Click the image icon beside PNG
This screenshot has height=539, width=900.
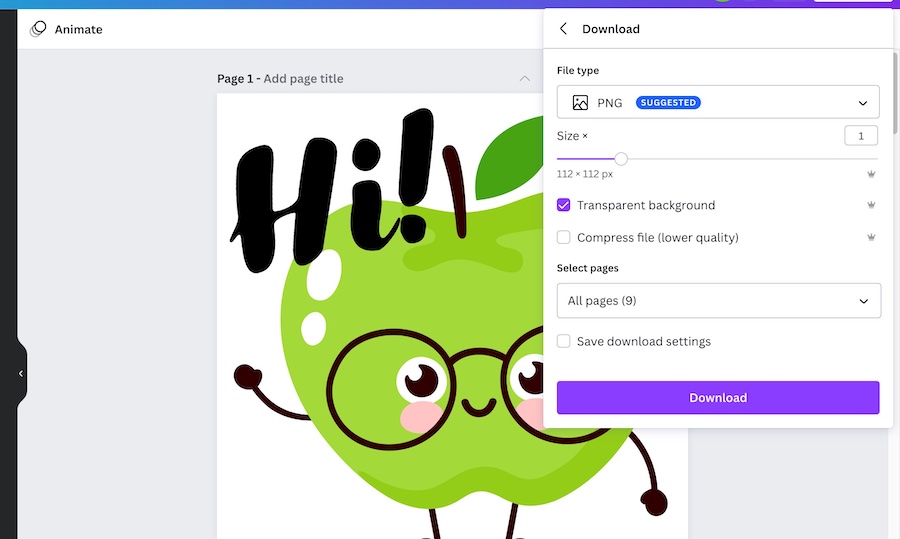click(x=580, y=103)
